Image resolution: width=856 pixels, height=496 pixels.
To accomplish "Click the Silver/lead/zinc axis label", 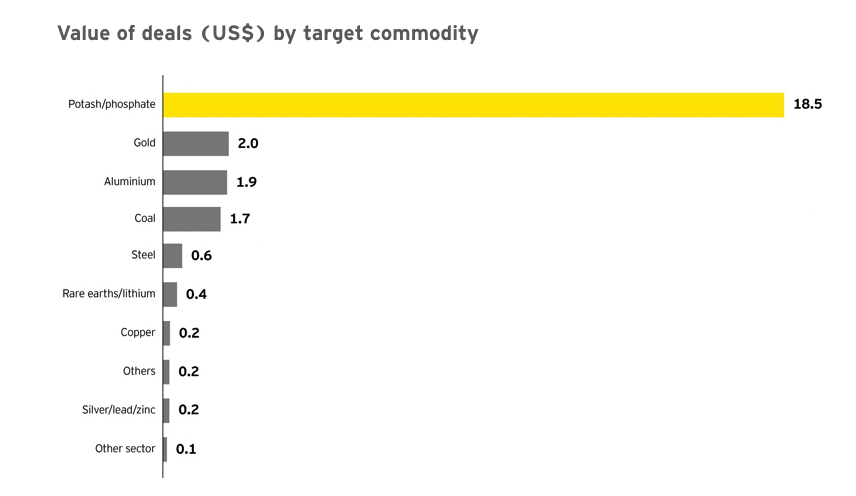I will point(119,410).
